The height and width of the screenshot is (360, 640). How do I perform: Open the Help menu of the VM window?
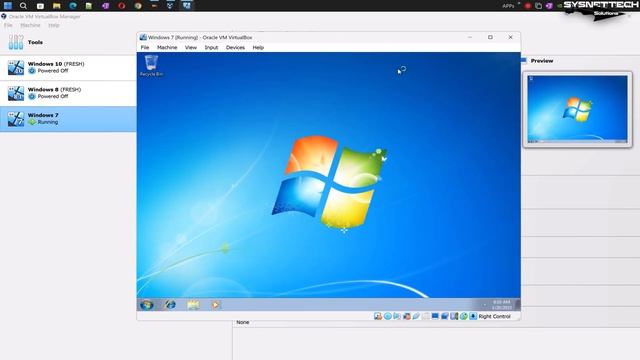[258, 48]
